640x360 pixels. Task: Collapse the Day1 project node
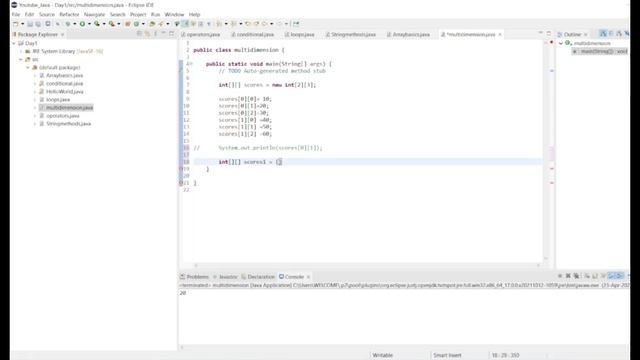[x=14, y=43]
